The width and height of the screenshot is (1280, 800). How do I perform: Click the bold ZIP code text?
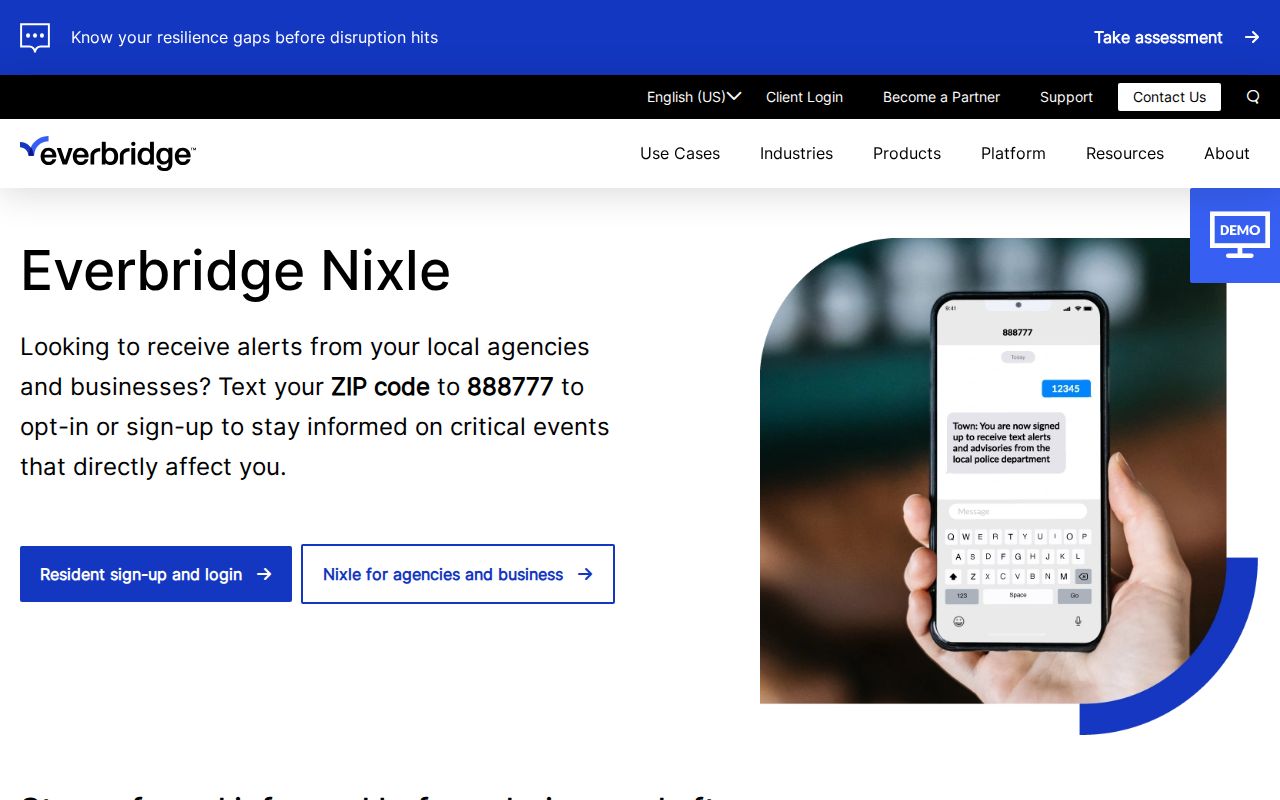(380, 387)
